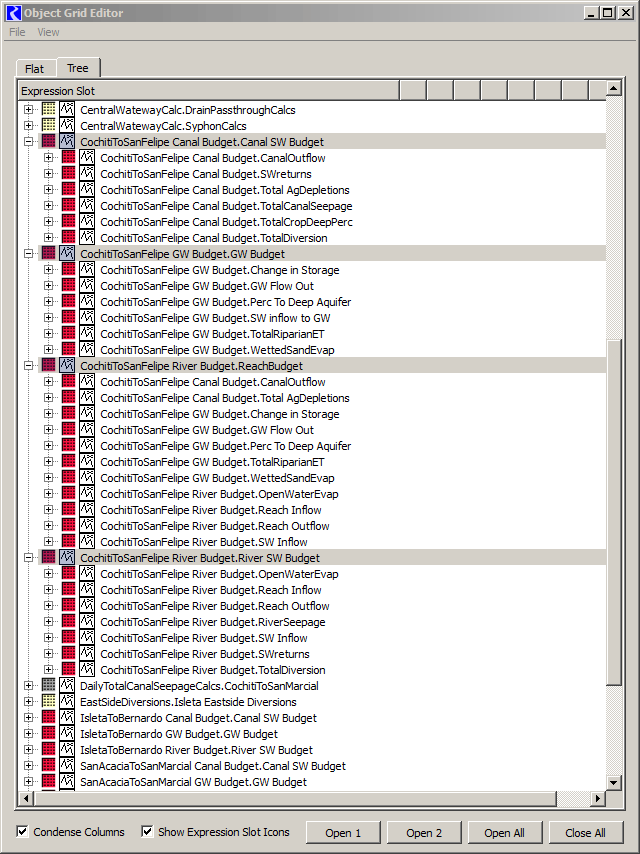Collapse the CochitiToSanFelipe GW Budget.GW Budget node

(28, 254)
